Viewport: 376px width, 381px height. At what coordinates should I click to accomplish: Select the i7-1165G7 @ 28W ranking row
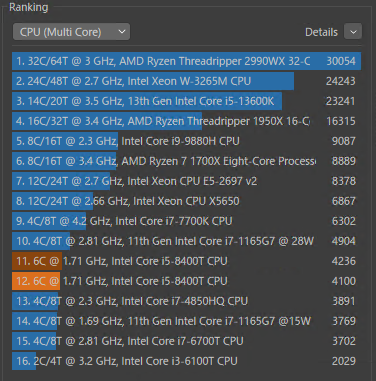(186, 241)
